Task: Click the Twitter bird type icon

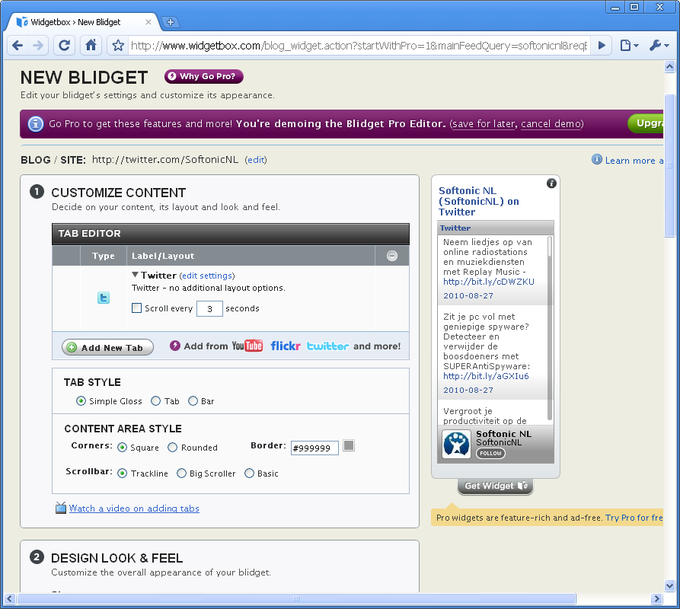Action: pos(103,298)
